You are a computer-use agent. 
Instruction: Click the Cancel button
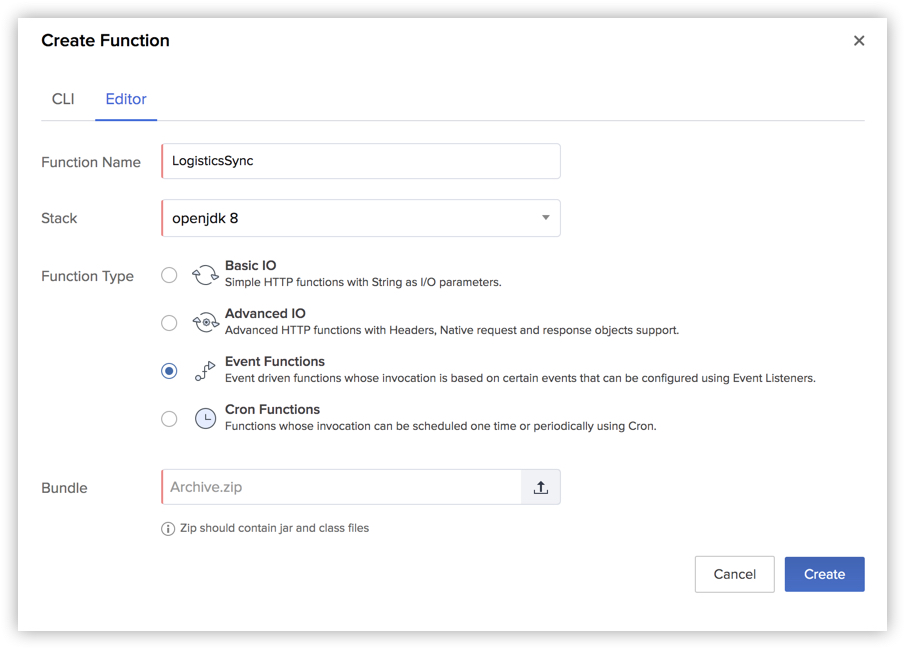click(734, 574)
